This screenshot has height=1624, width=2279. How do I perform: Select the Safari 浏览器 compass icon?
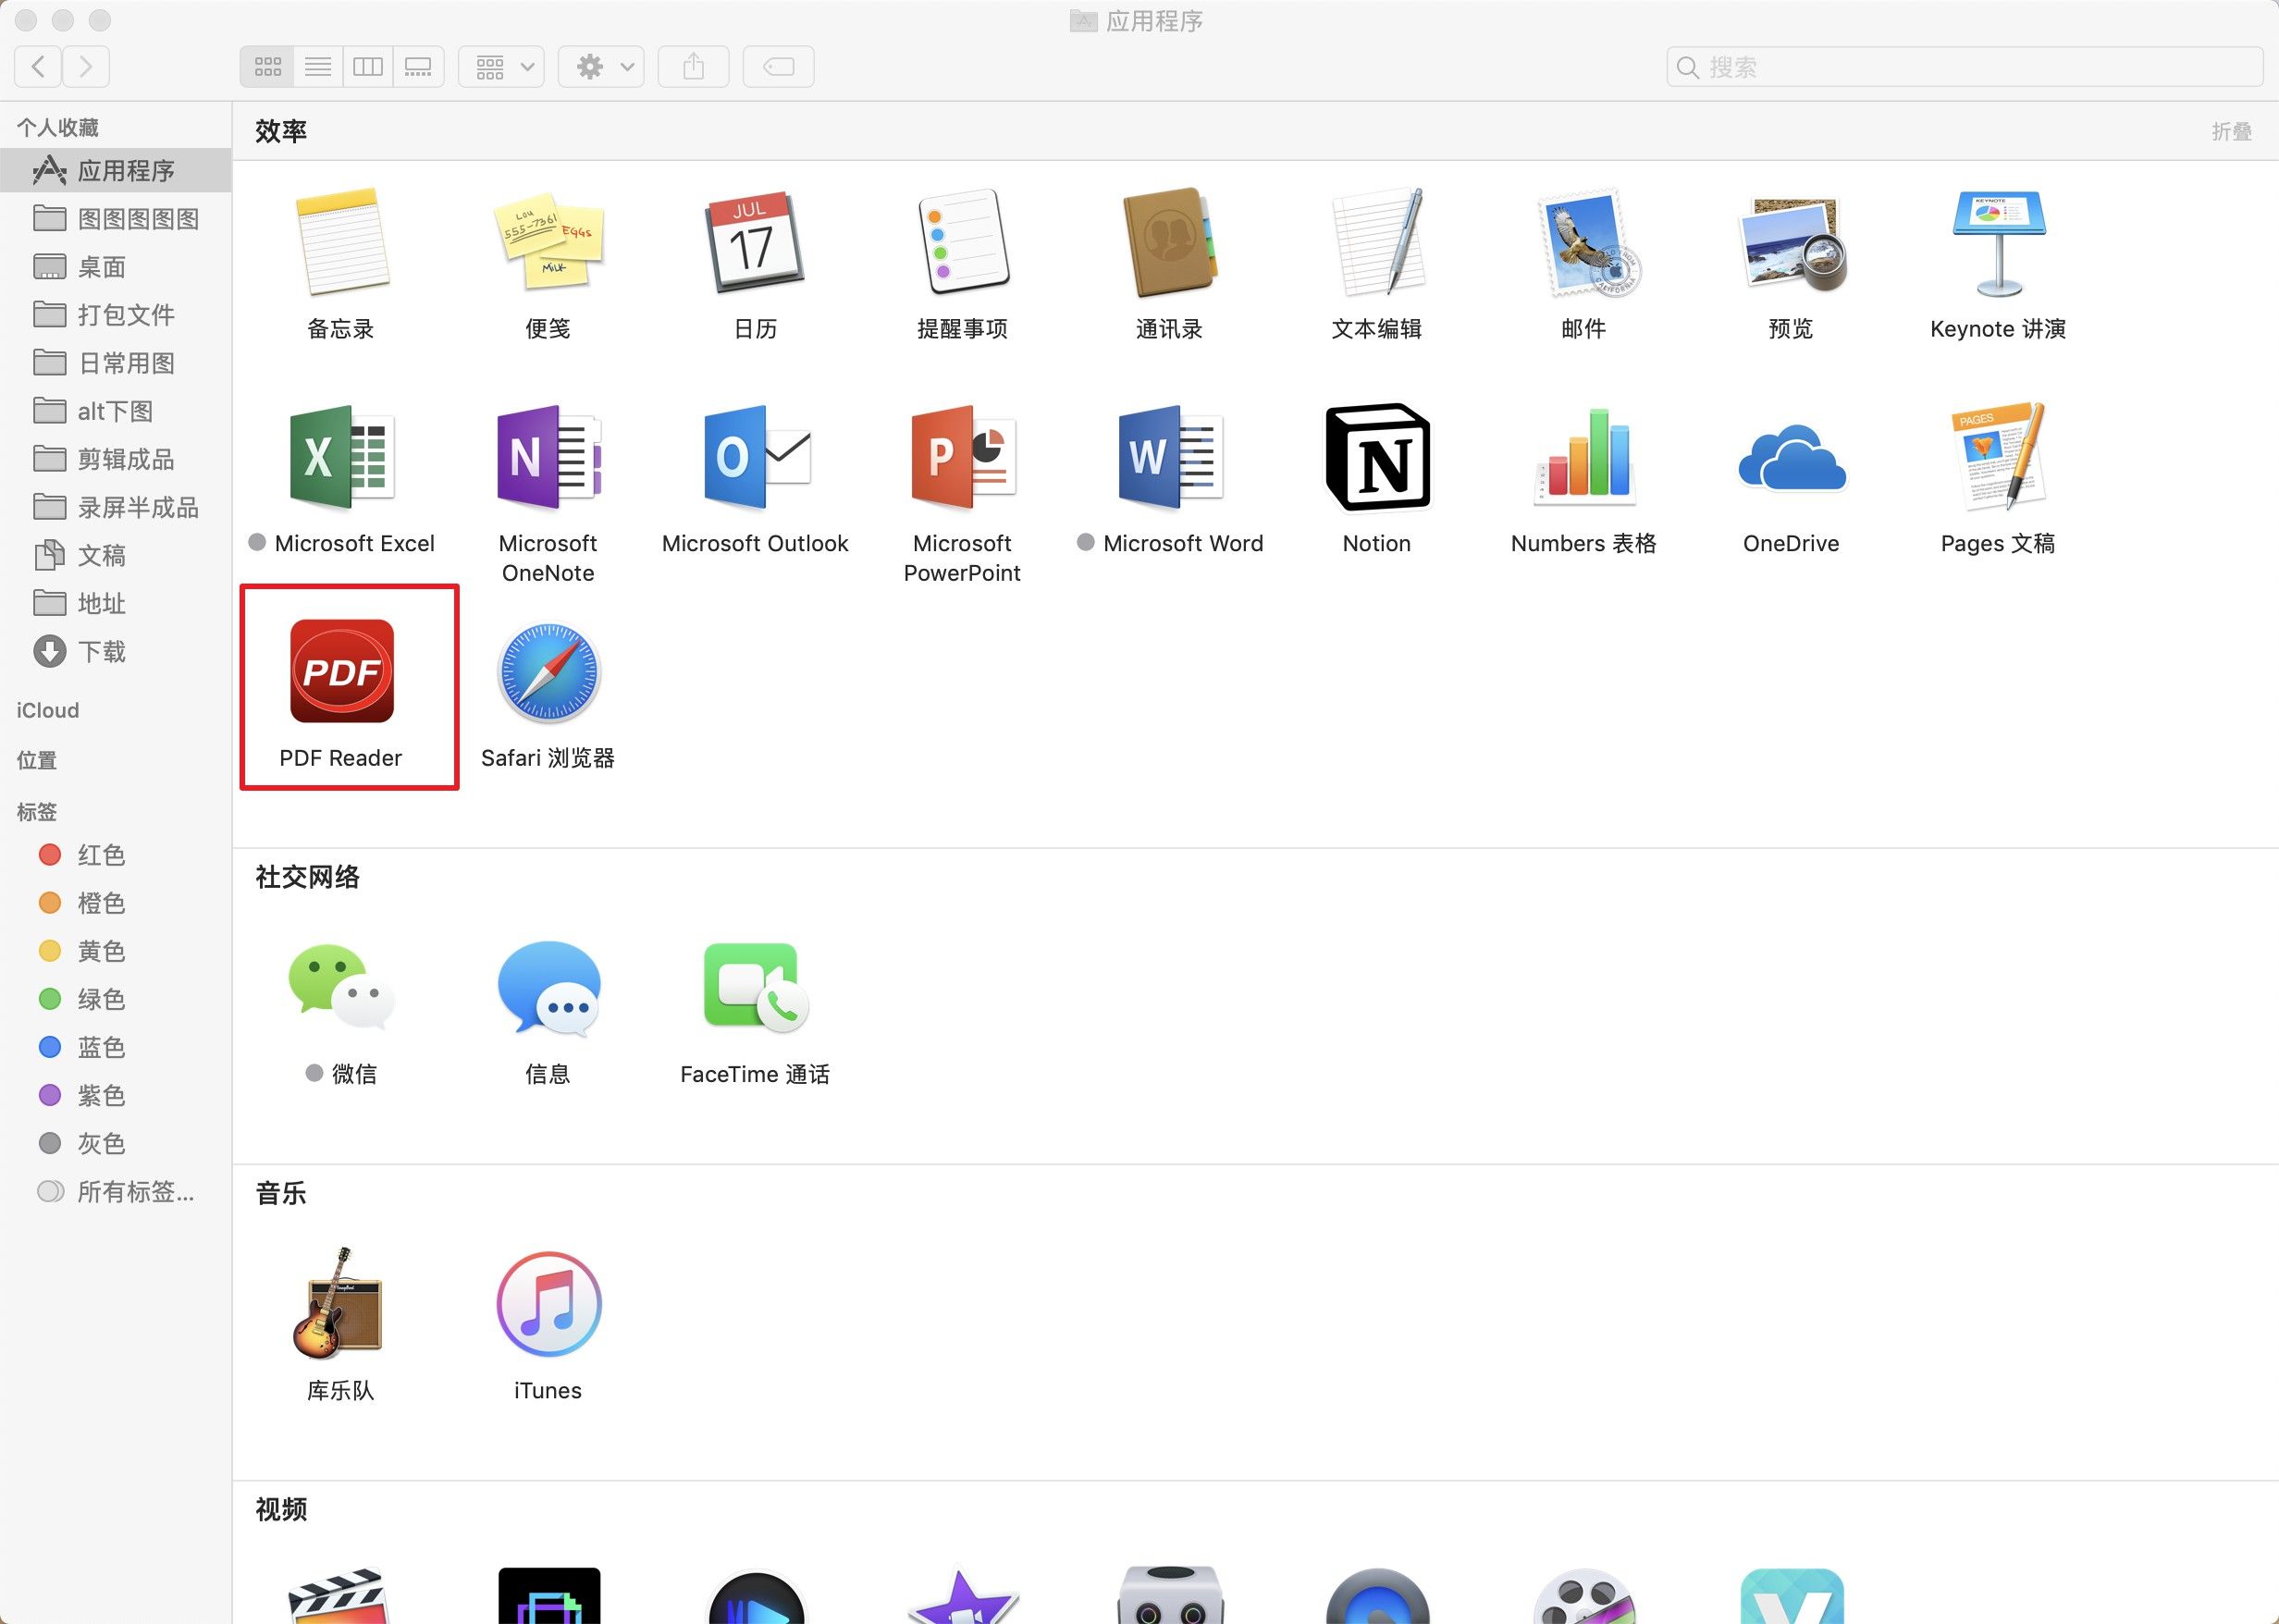point(548,671)
